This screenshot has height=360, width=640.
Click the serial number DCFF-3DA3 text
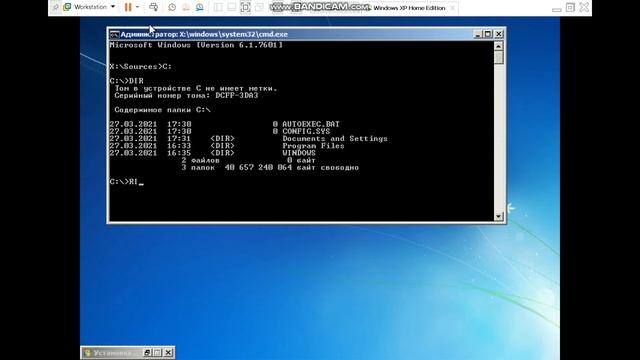(237, 96)
